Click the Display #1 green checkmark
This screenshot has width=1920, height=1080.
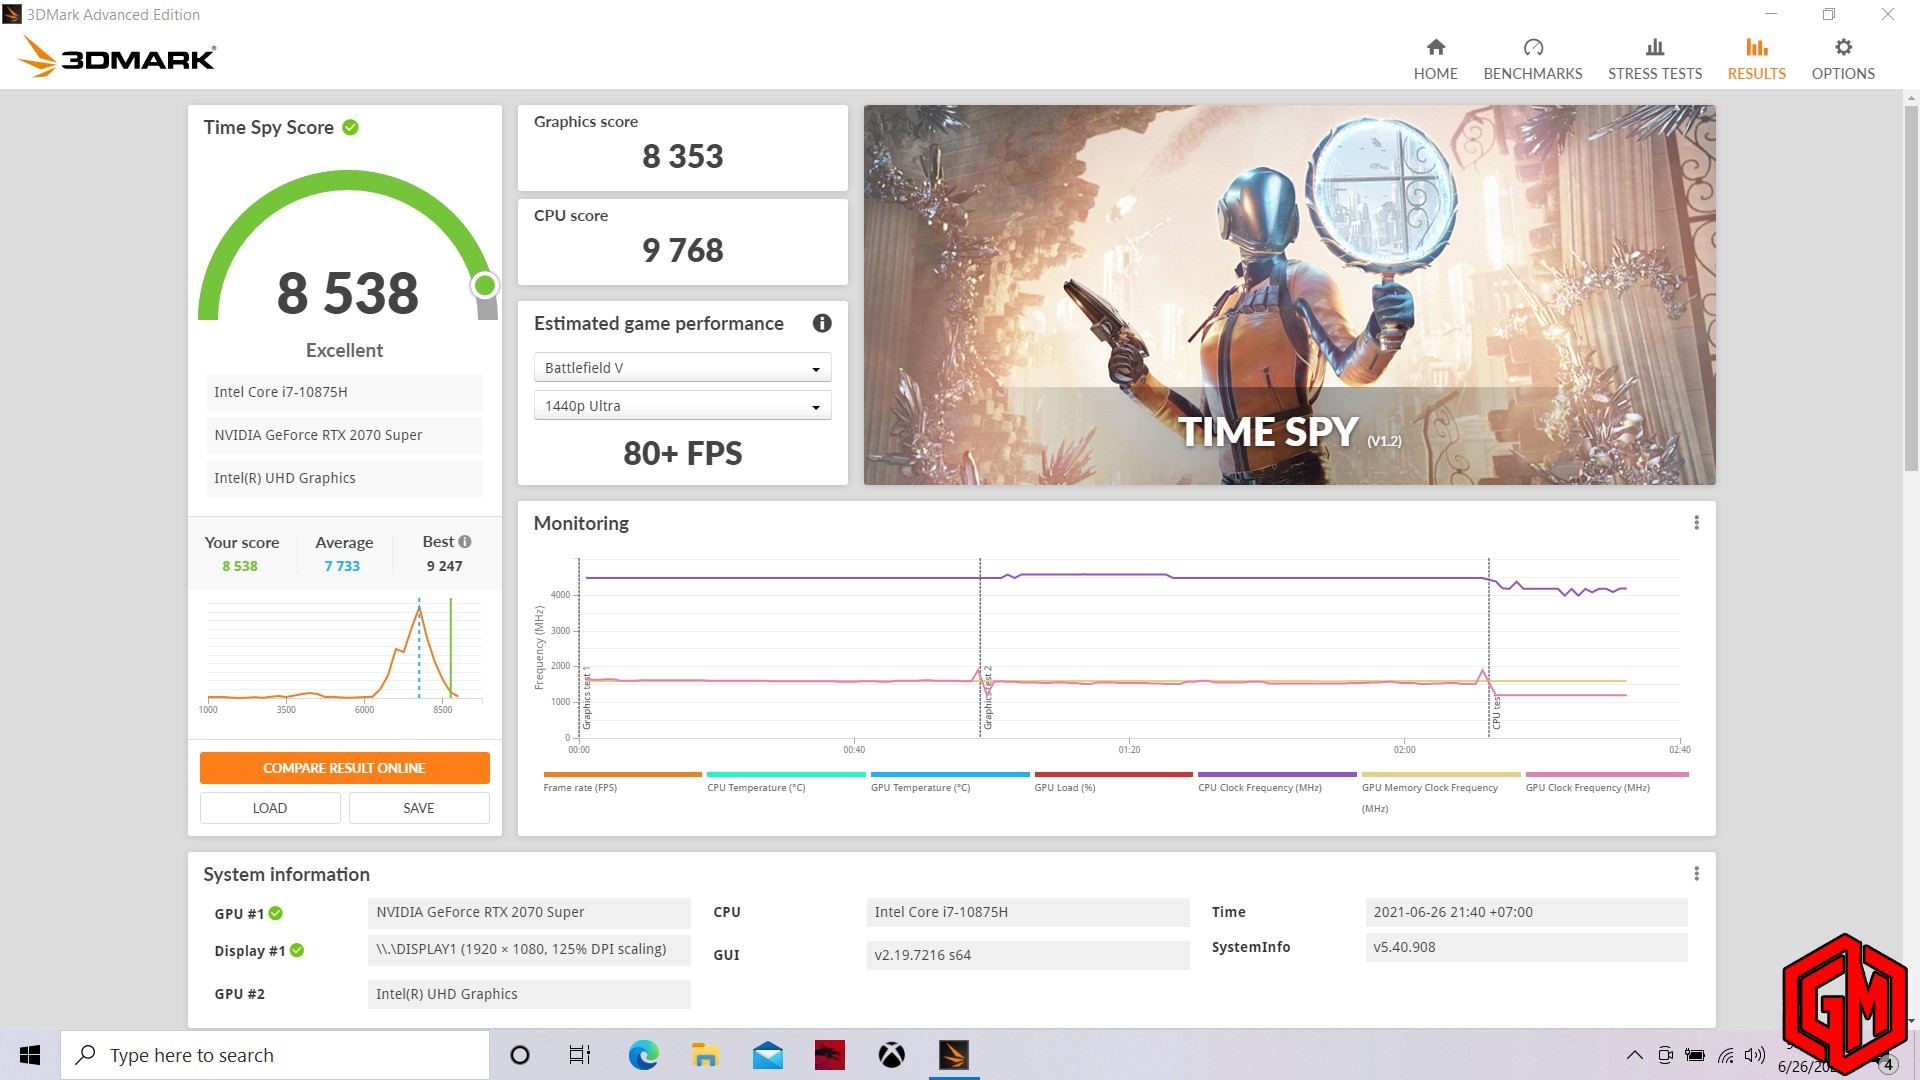click(x=297, y=950)
